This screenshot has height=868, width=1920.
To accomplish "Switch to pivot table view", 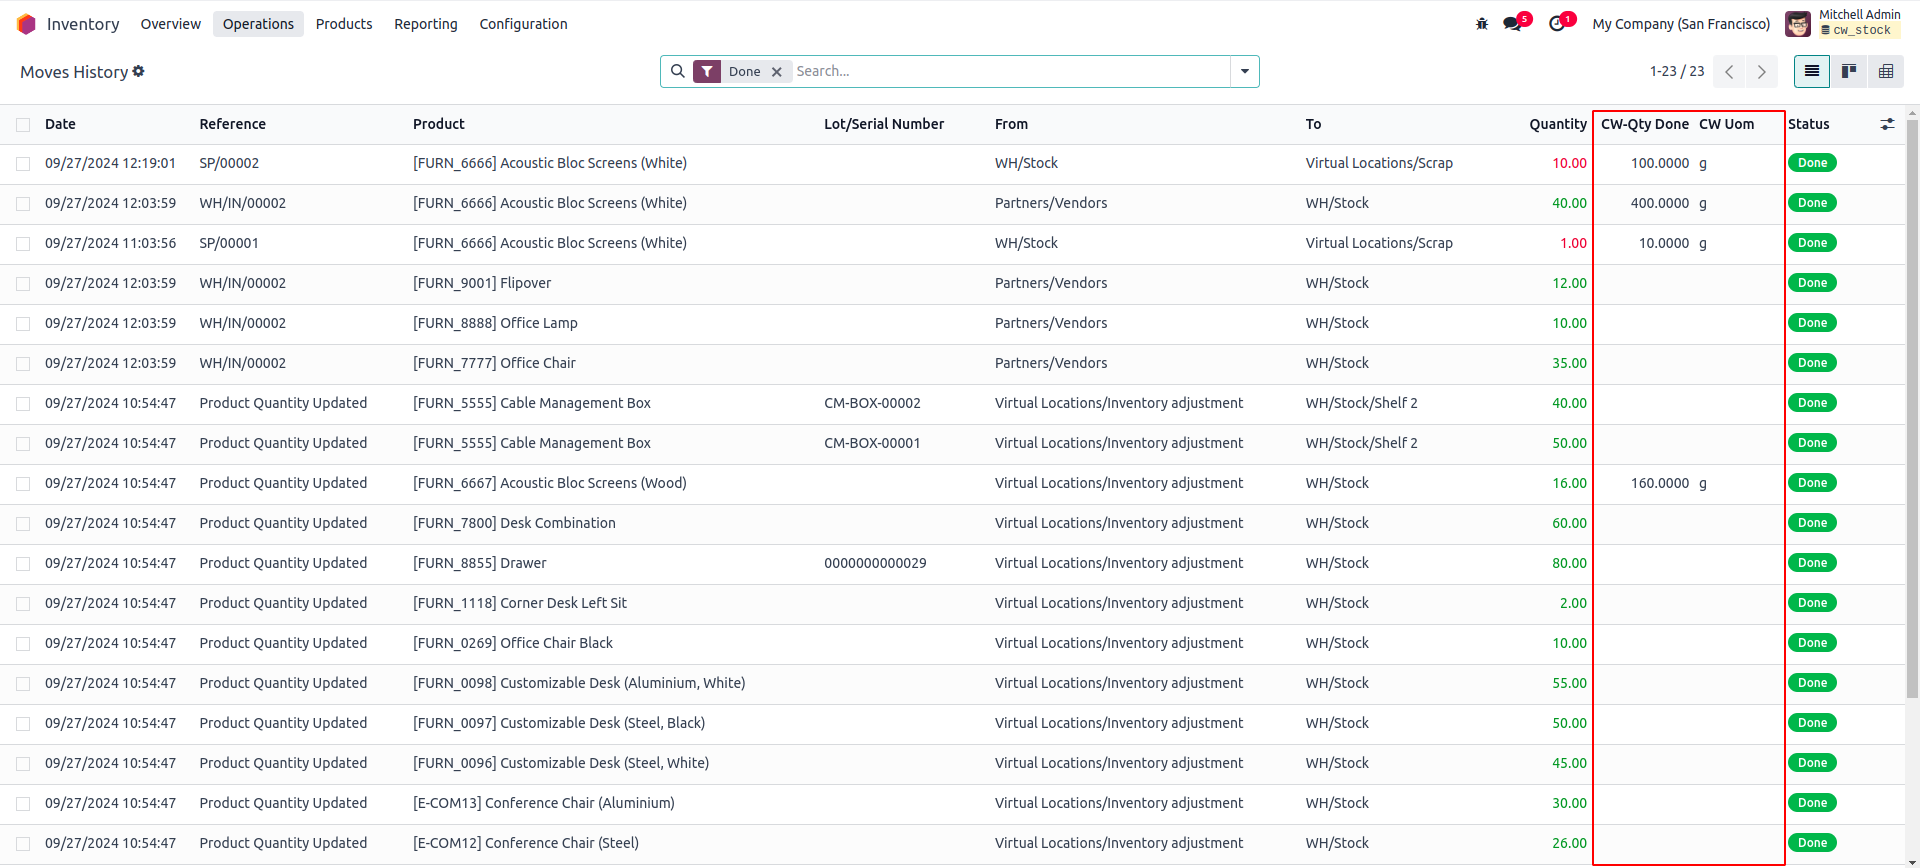I will tap(1886, 71).
